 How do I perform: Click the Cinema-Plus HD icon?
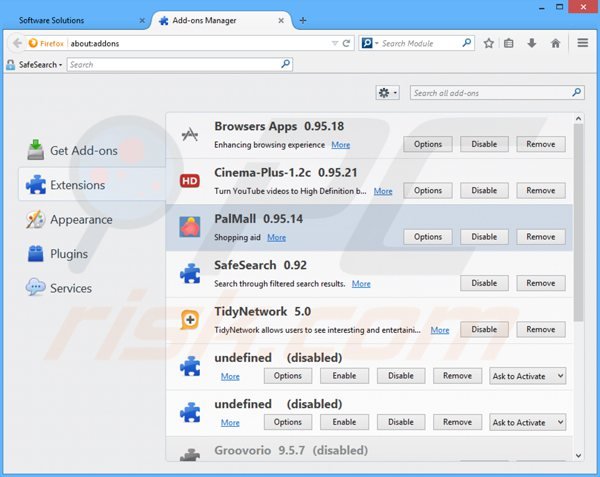(x=190, y=181)
